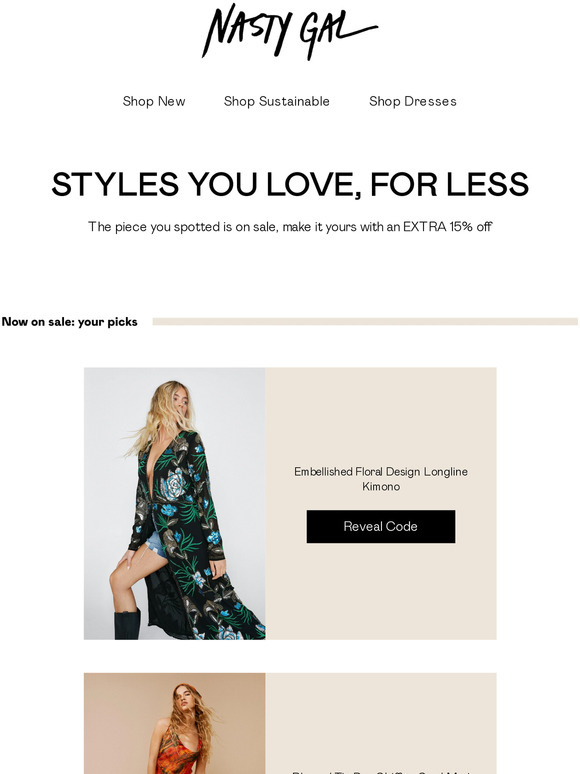This screenshot has width=580, height=774.
Task: Go to Shop Sustainable
Action: click(x=276, y=101)
